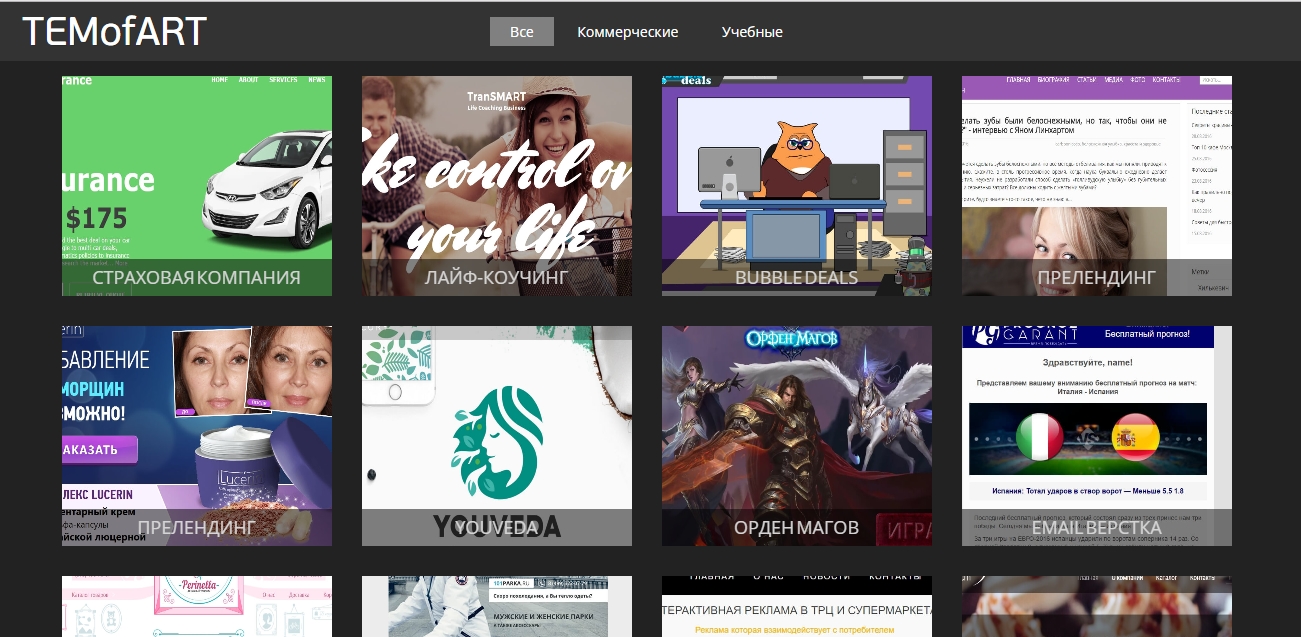Open the Прелендинг card with blonde woman
This screenshot has width=1301, height=637.
pyautogui.click(x=1097, y=186)
